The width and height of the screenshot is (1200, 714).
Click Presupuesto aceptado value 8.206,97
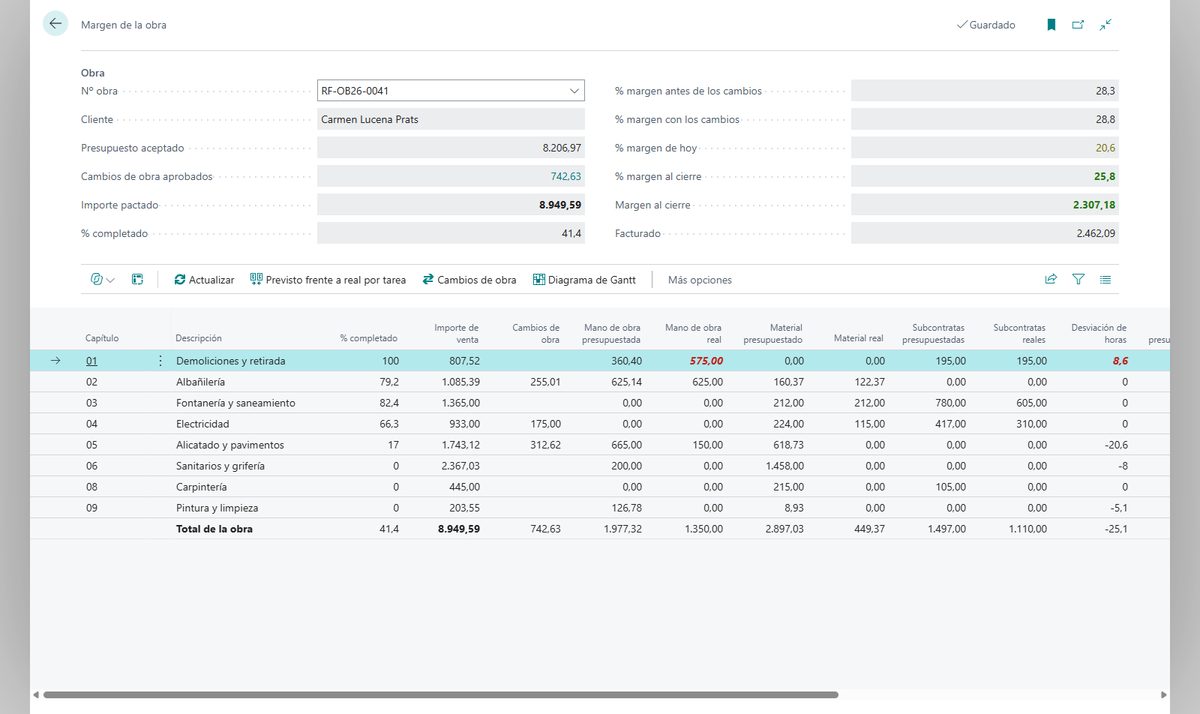pos(562,148)
